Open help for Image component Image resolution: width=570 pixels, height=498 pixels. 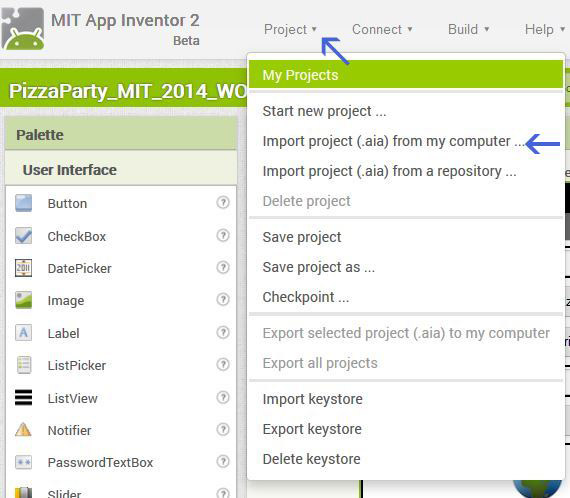tap(223, 299)
